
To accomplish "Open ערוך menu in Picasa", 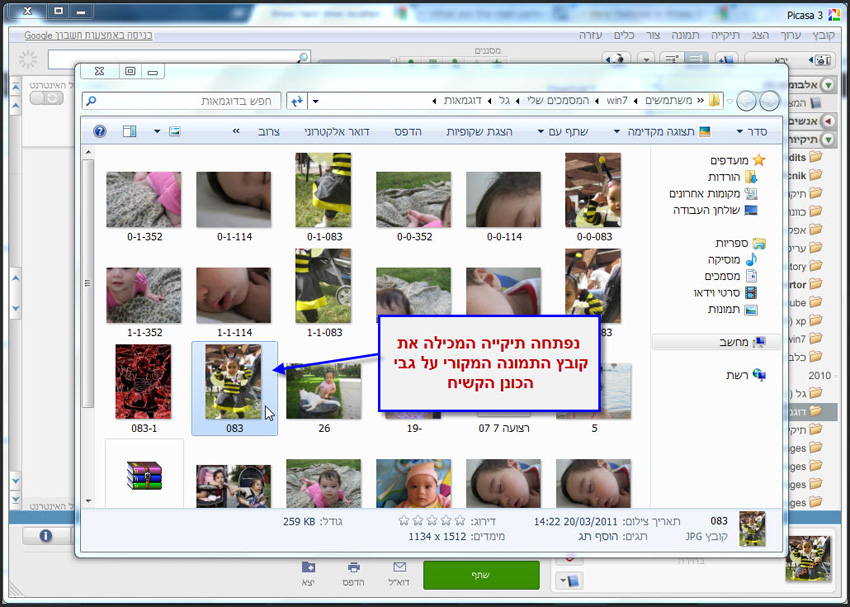I will (790, 35).
